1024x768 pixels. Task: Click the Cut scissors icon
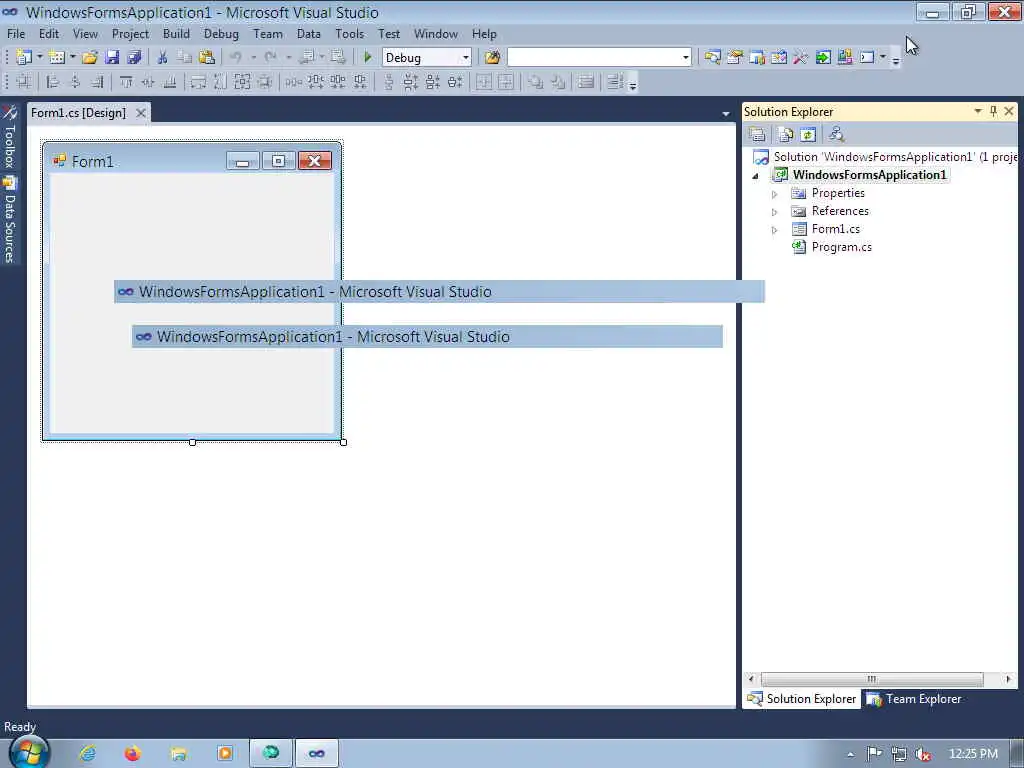[162, 57]
